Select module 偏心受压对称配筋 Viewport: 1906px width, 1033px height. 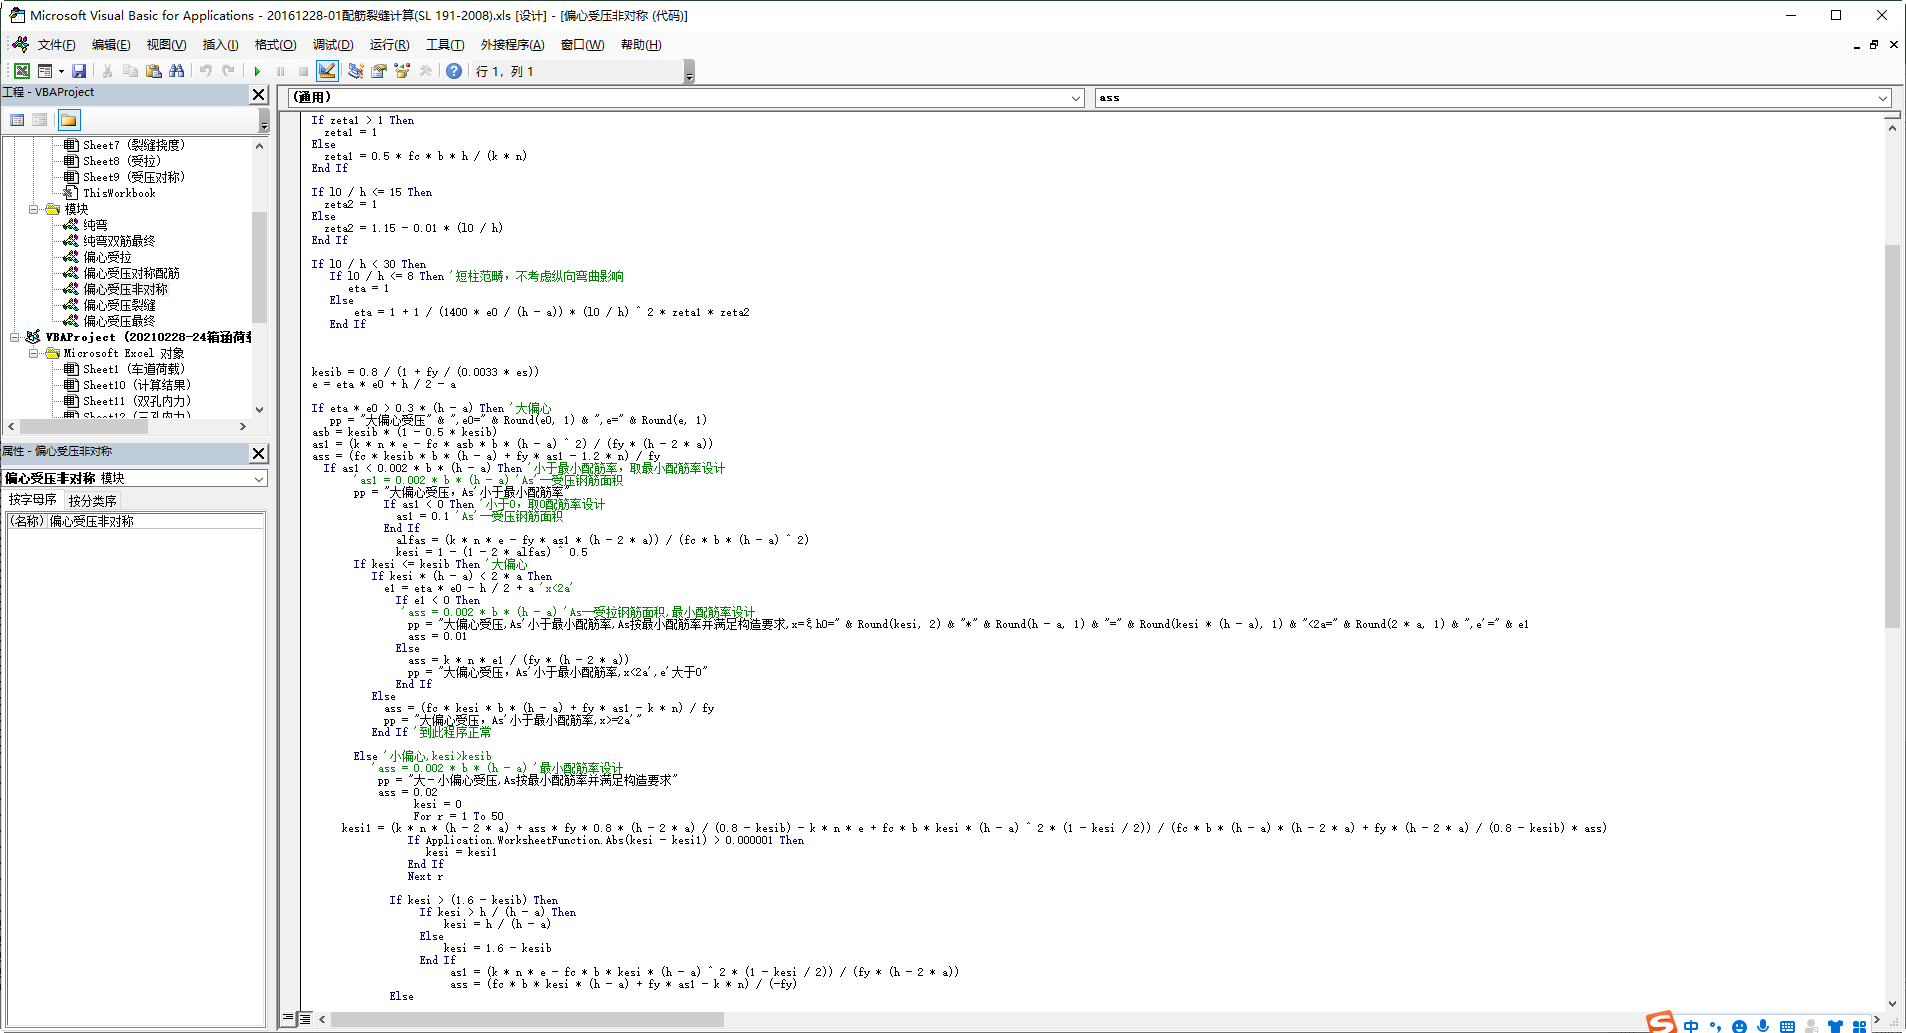click(x=131, y=273)
